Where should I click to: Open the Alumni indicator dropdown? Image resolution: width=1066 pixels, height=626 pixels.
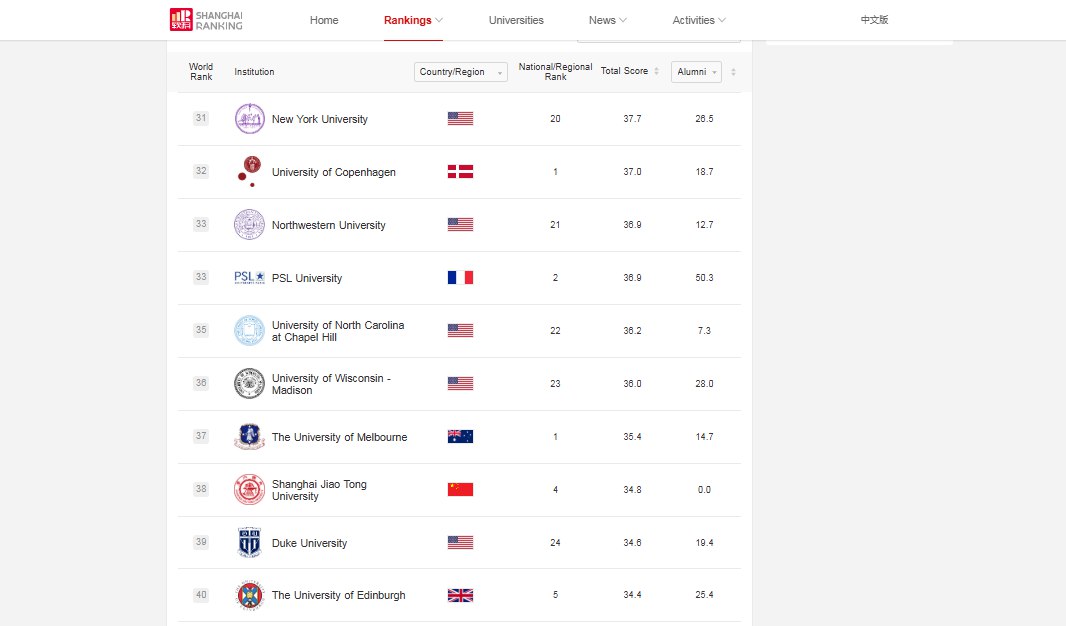(696, 72)
